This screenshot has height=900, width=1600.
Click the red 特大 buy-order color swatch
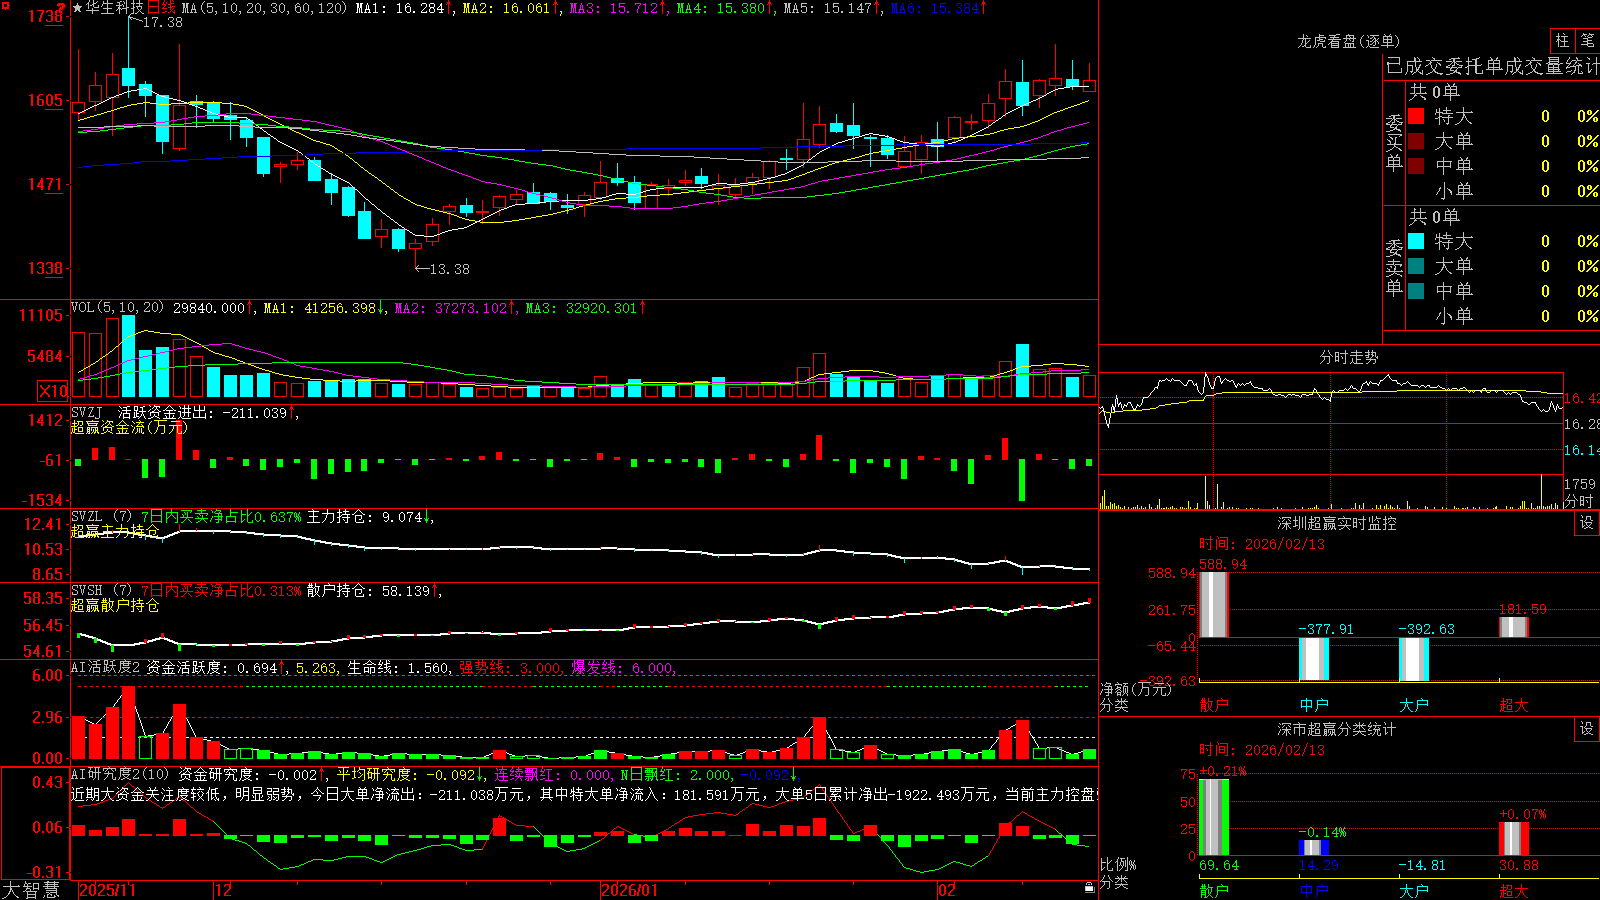click(1416, 116)
